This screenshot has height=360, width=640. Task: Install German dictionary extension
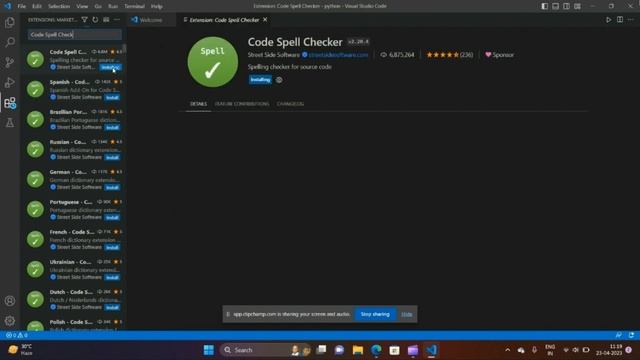112,187
